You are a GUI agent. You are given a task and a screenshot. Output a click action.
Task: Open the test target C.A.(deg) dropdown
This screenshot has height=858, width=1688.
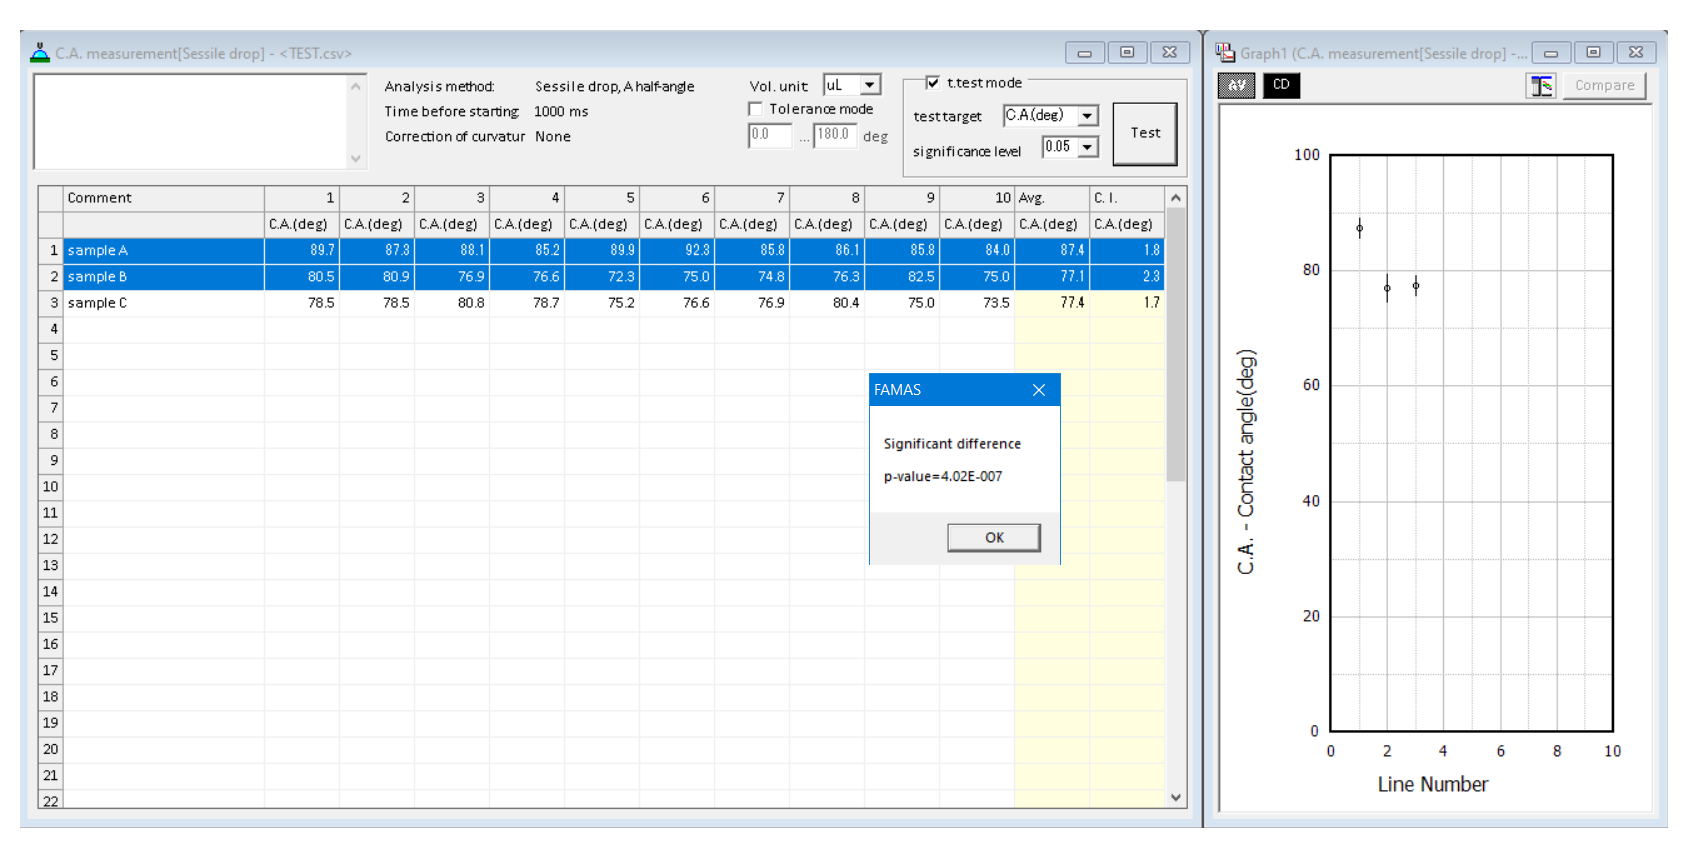(1087, 116)
